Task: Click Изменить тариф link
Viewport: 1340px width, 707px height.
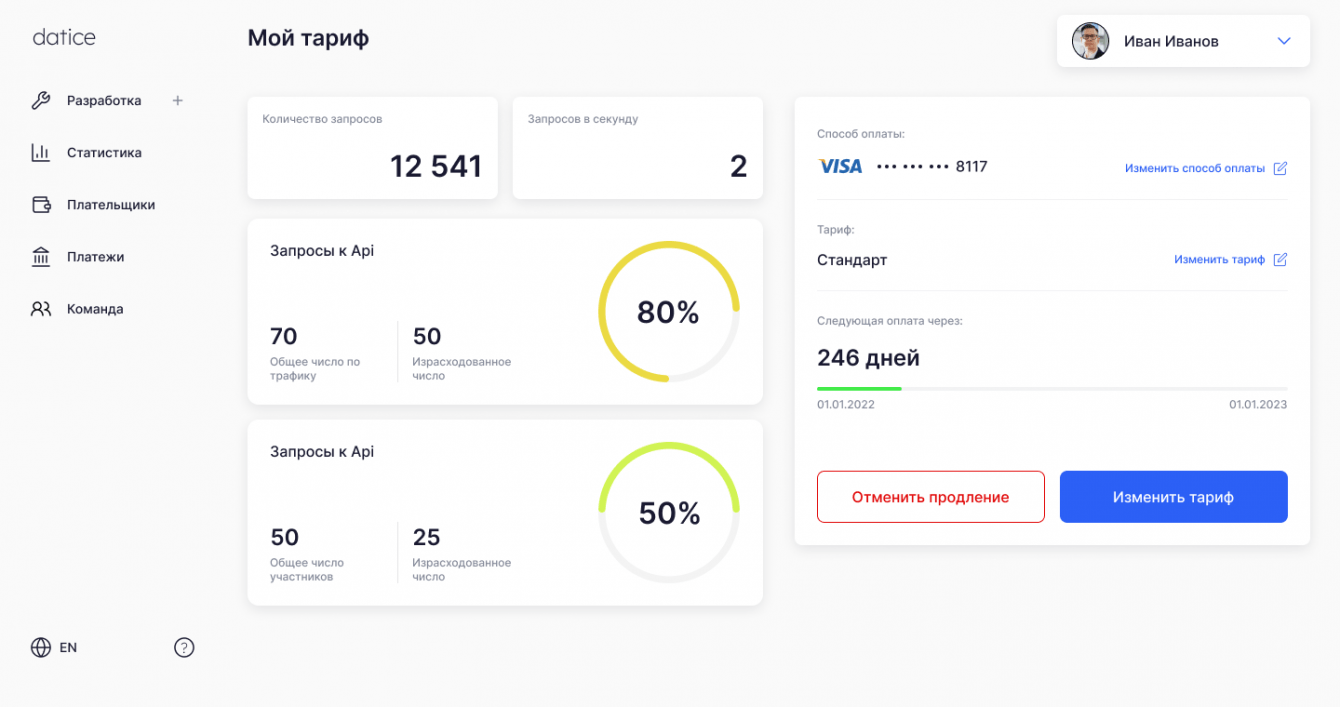Action: [x=1219, y=259]
